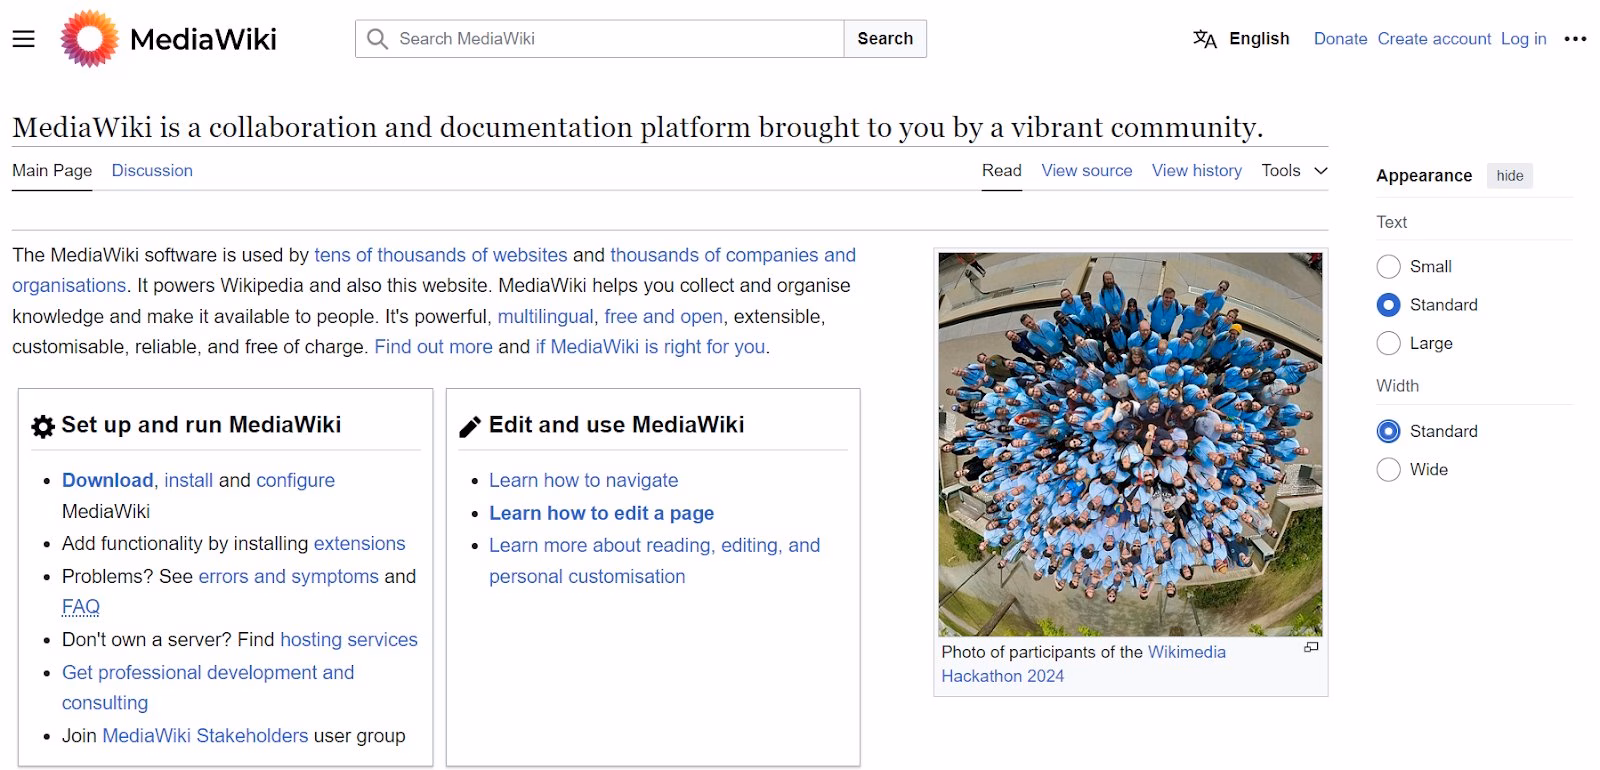Switch to the Discussion tab

click(152, 171)
